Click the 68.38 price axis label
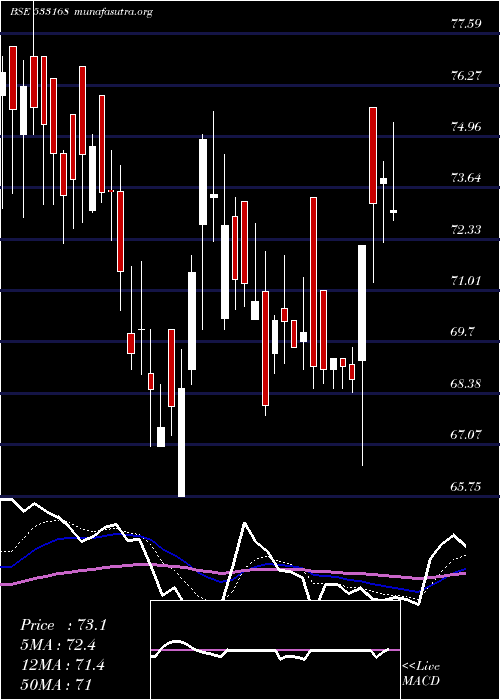 pyautogui.click(x=467, y=384)
